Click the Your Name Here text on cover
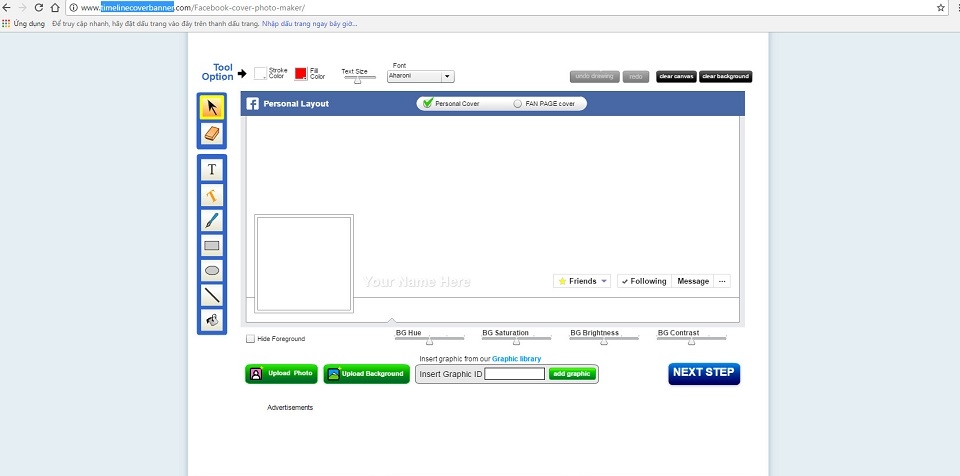The height and width of the screenshot is (476, 960). coord(417,282)
